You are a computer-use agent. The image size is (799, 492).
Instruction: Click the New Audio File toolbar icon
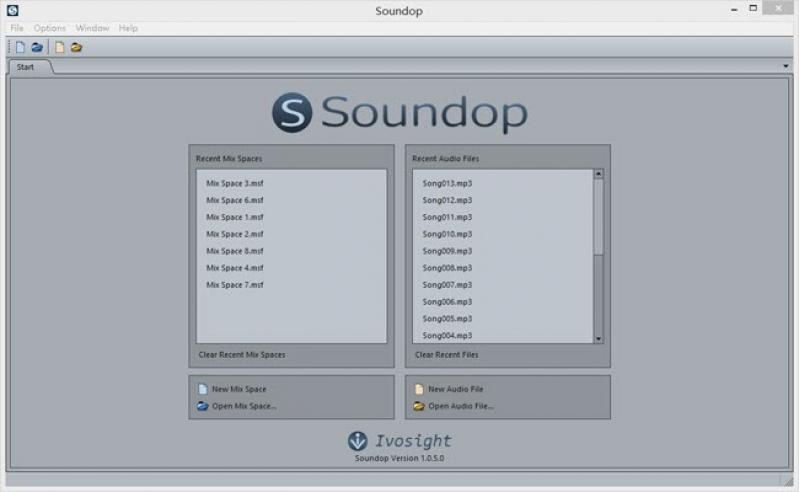[x=60, y=47]
